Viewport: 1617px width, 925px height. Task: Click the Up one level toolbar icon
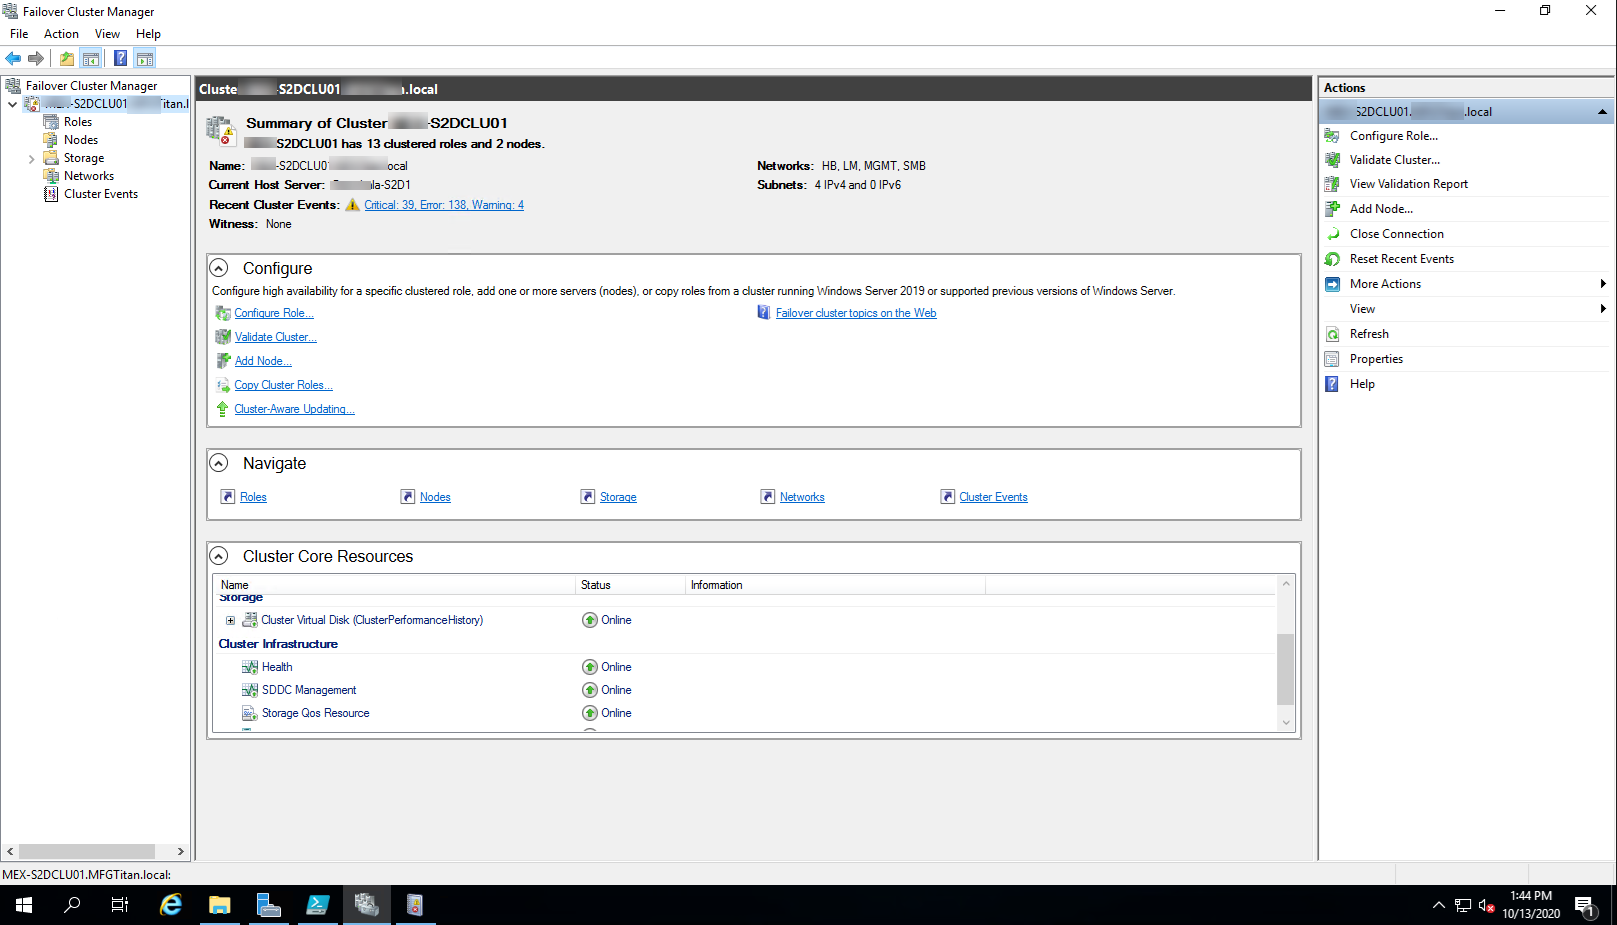pos(67,58)
